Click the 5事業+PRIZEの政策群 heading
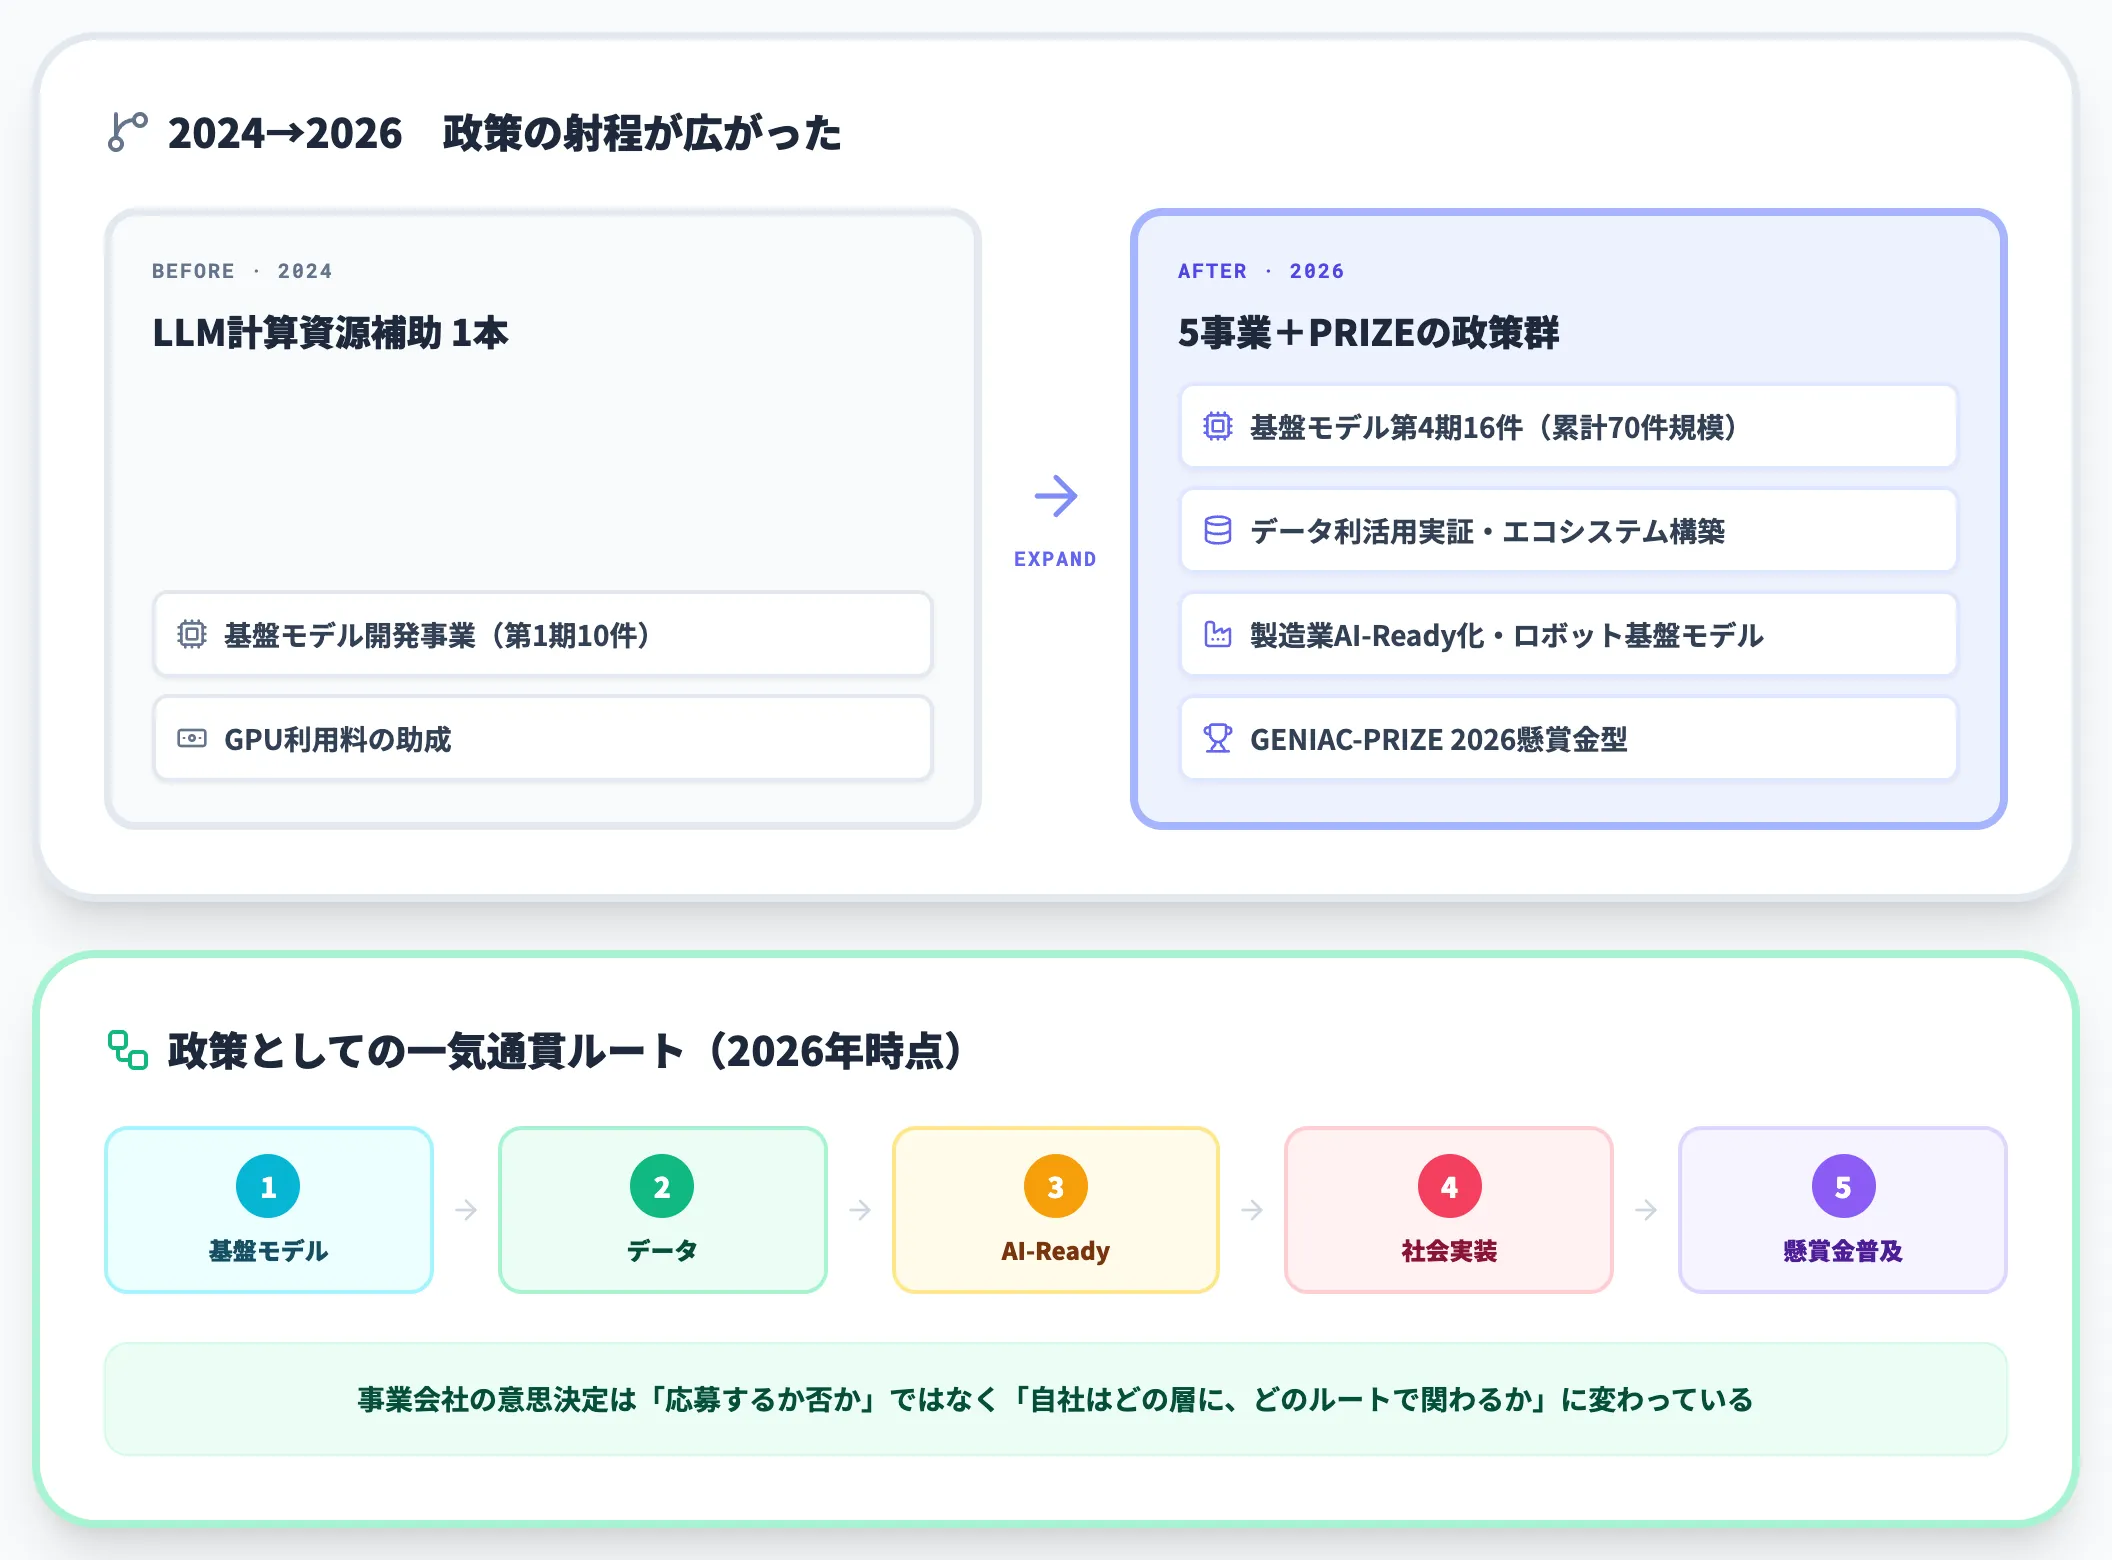 click(x=1368, y=333)
